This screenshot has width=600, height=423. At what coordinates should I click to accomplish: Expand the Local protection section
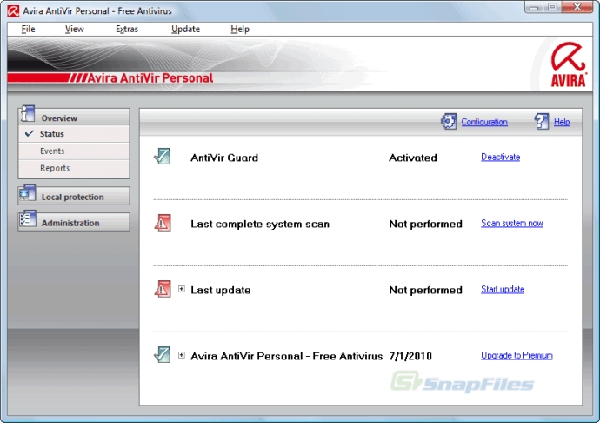[x=73, y=196]
